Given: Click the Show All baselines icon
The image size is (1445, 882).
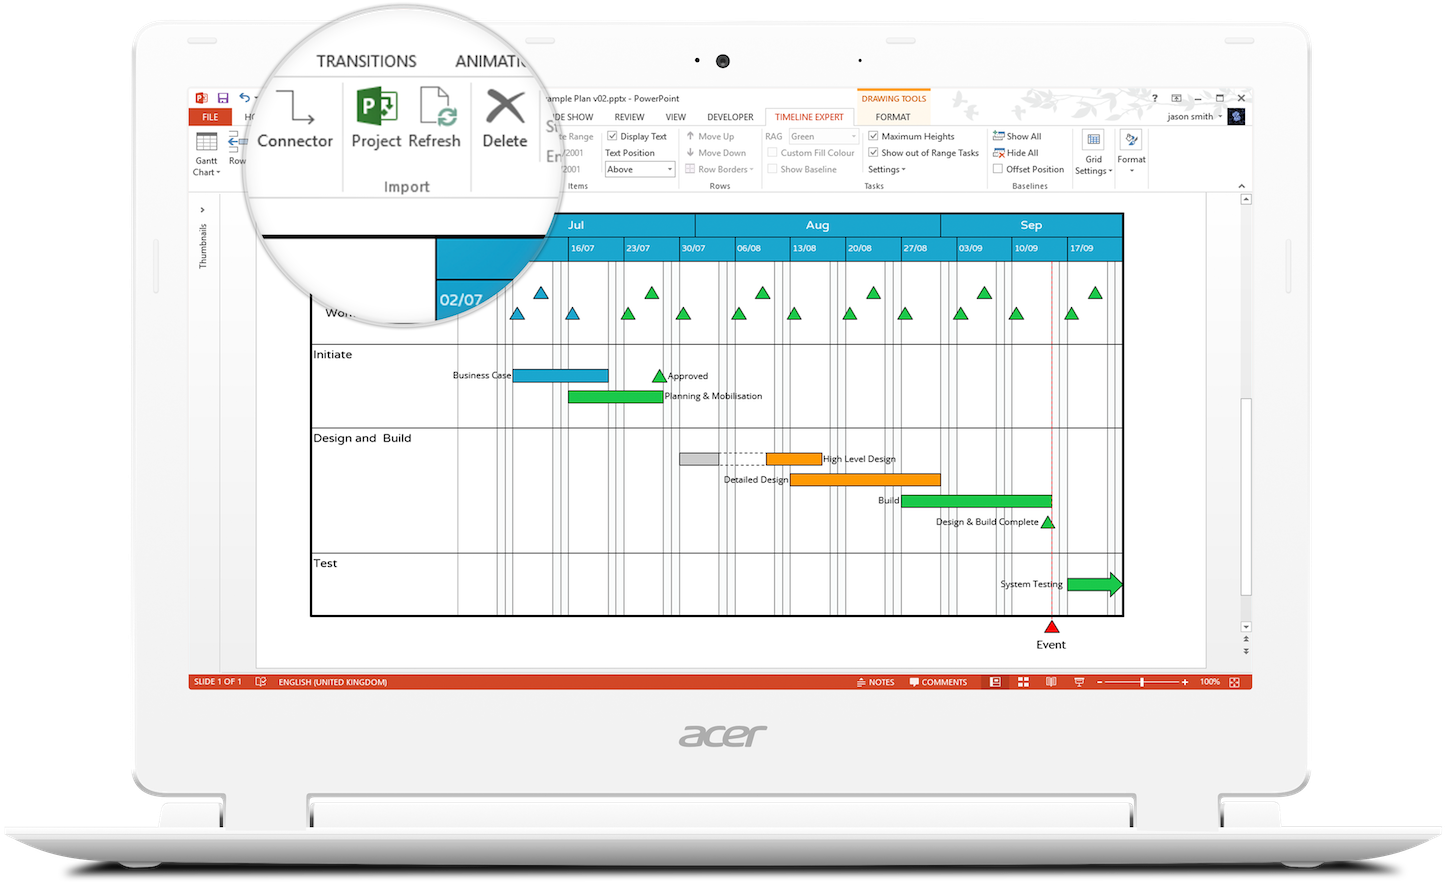Looking at the screenshot, I should [x=998, y=136].
